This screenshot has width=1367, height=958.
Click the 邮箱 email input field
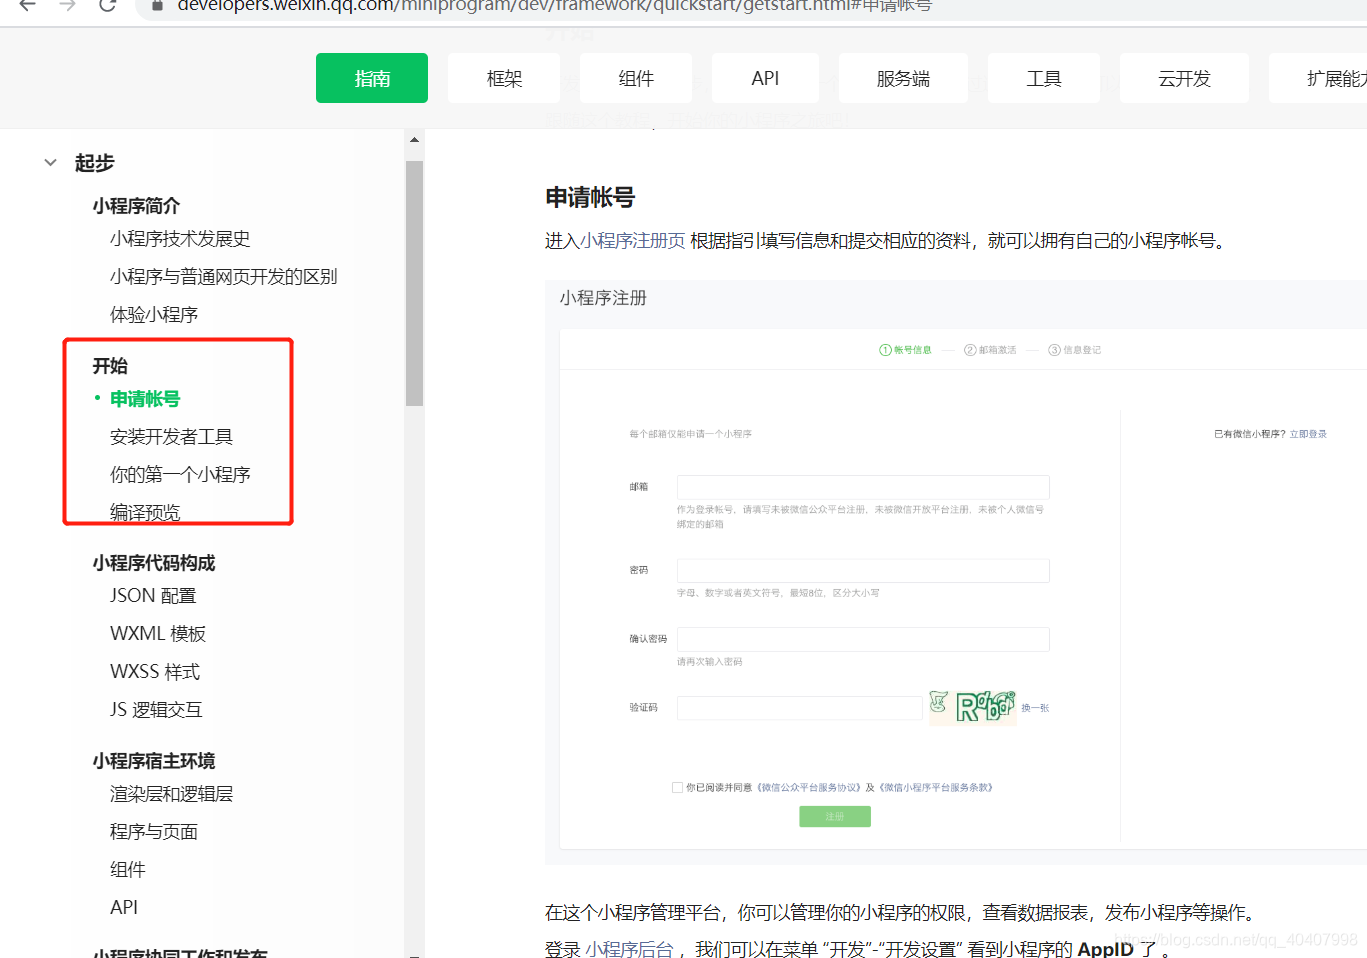[862, 487]
